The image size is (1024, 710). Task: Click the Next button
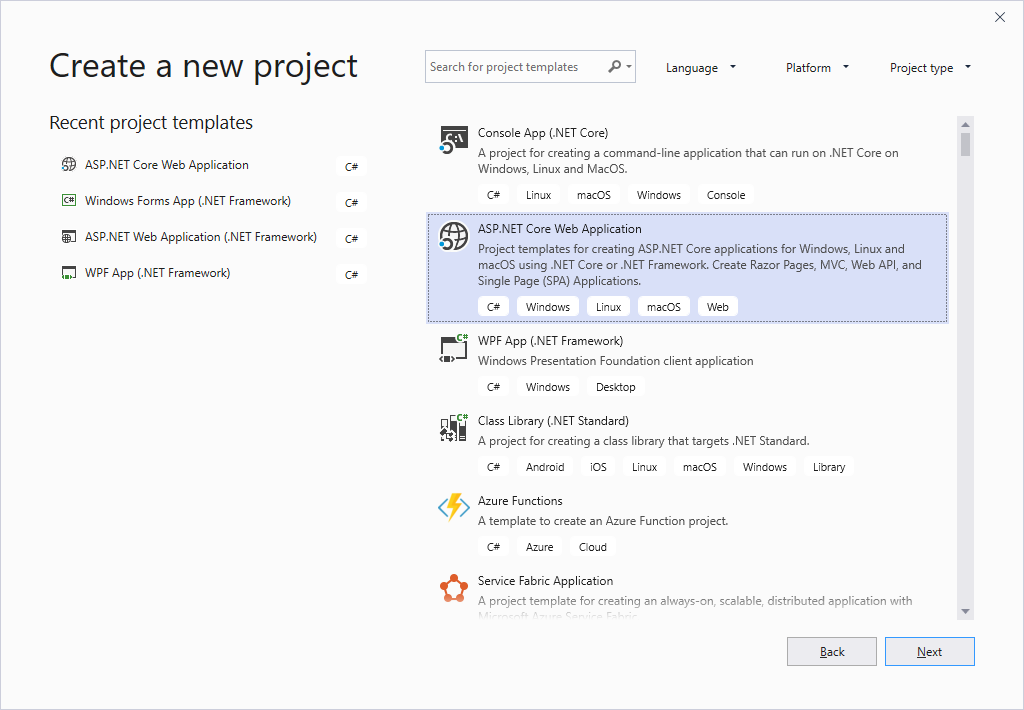pyautogui.click(x=929, y=651)
